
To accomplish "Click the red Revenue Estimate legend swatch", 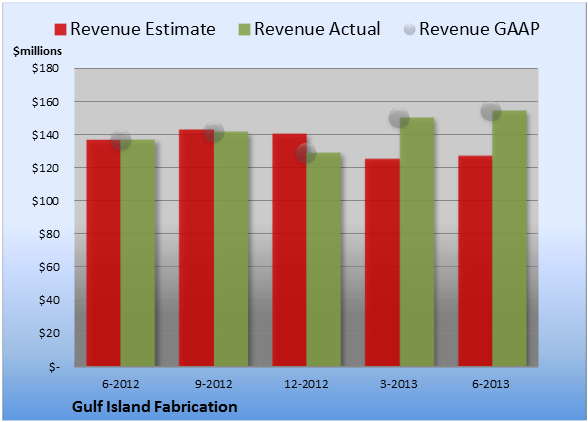I will click(60, 30).
